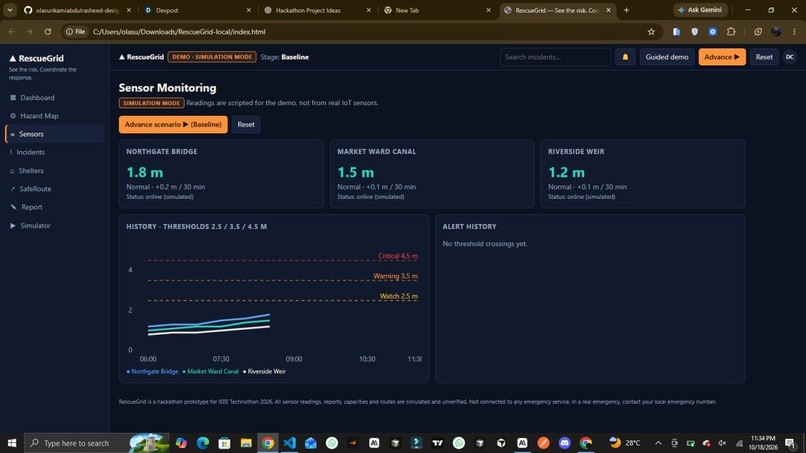Click the blue document extension icon
Image resolution: width=806 pixels, height=453 pixels.
tap(676, 32)
